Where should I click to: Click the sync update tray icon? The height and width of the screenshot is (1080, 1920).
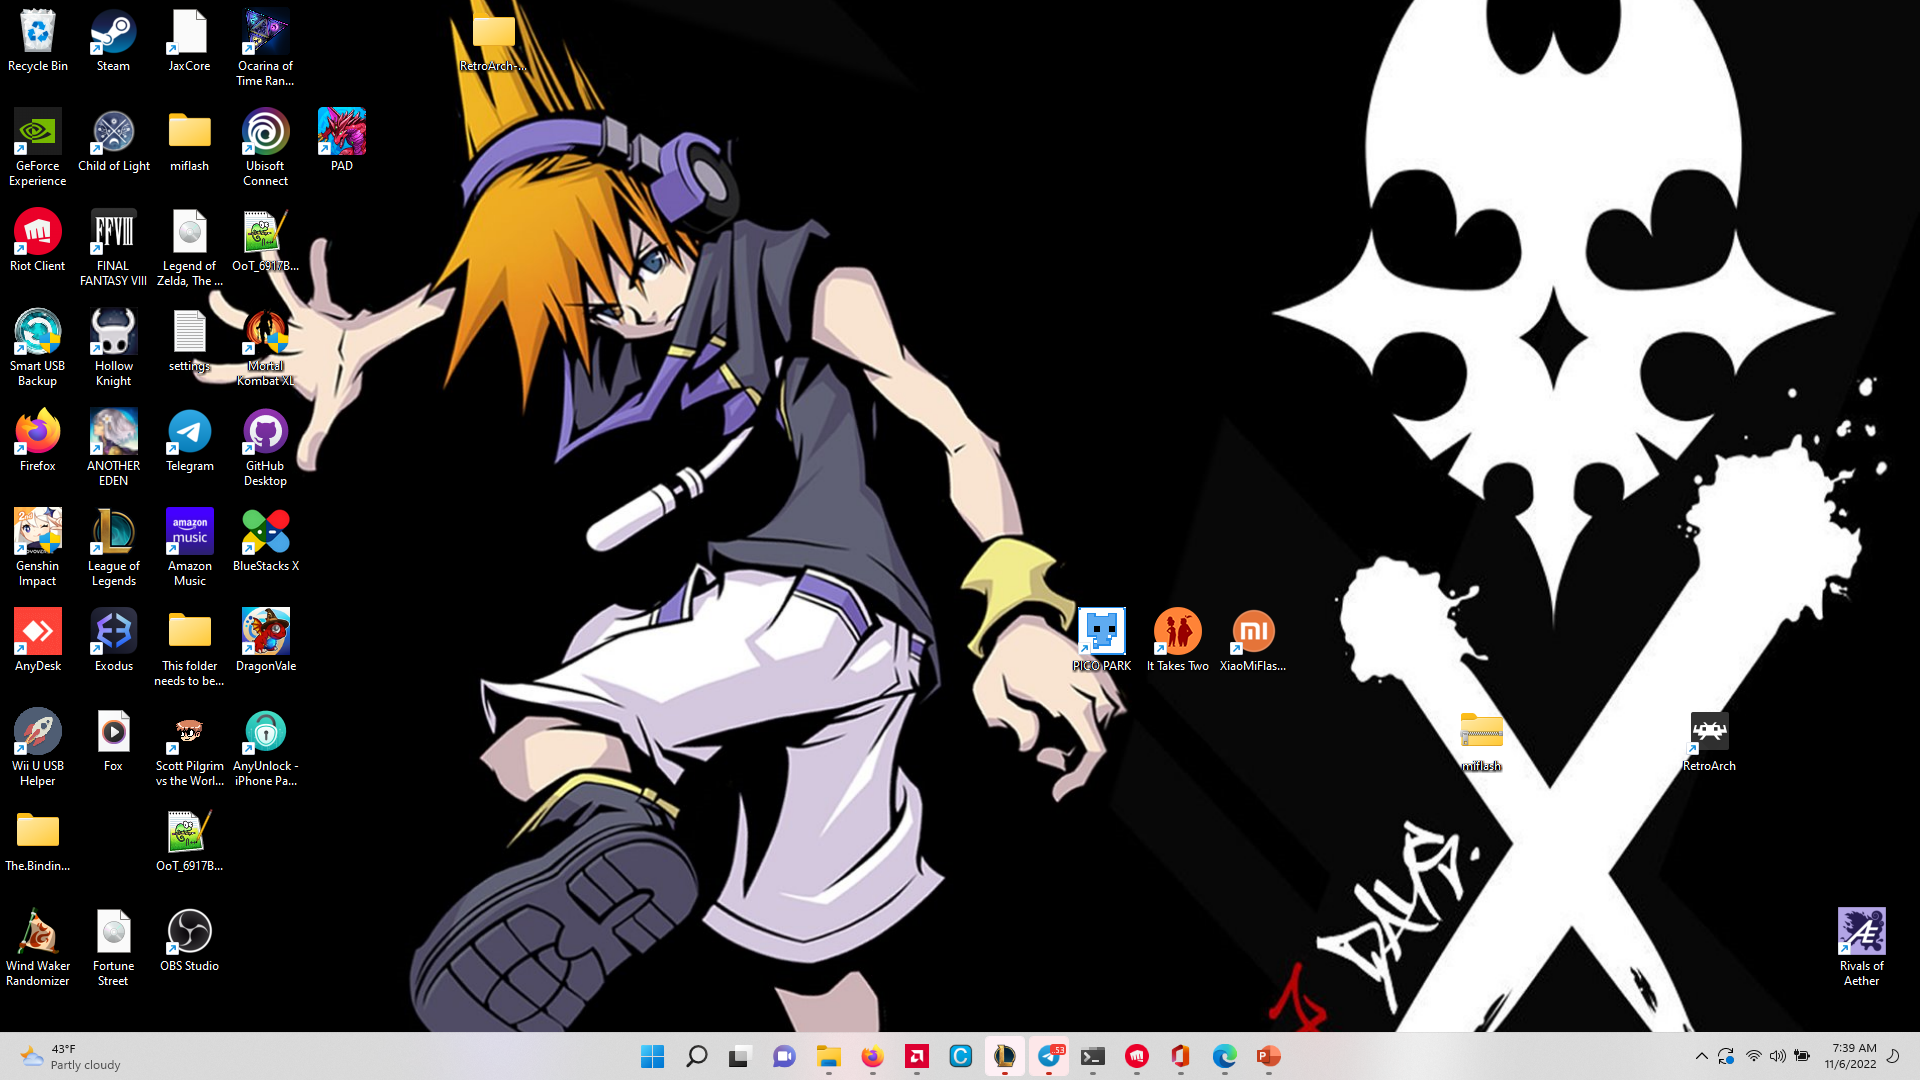click(x=1726, y=1056)
